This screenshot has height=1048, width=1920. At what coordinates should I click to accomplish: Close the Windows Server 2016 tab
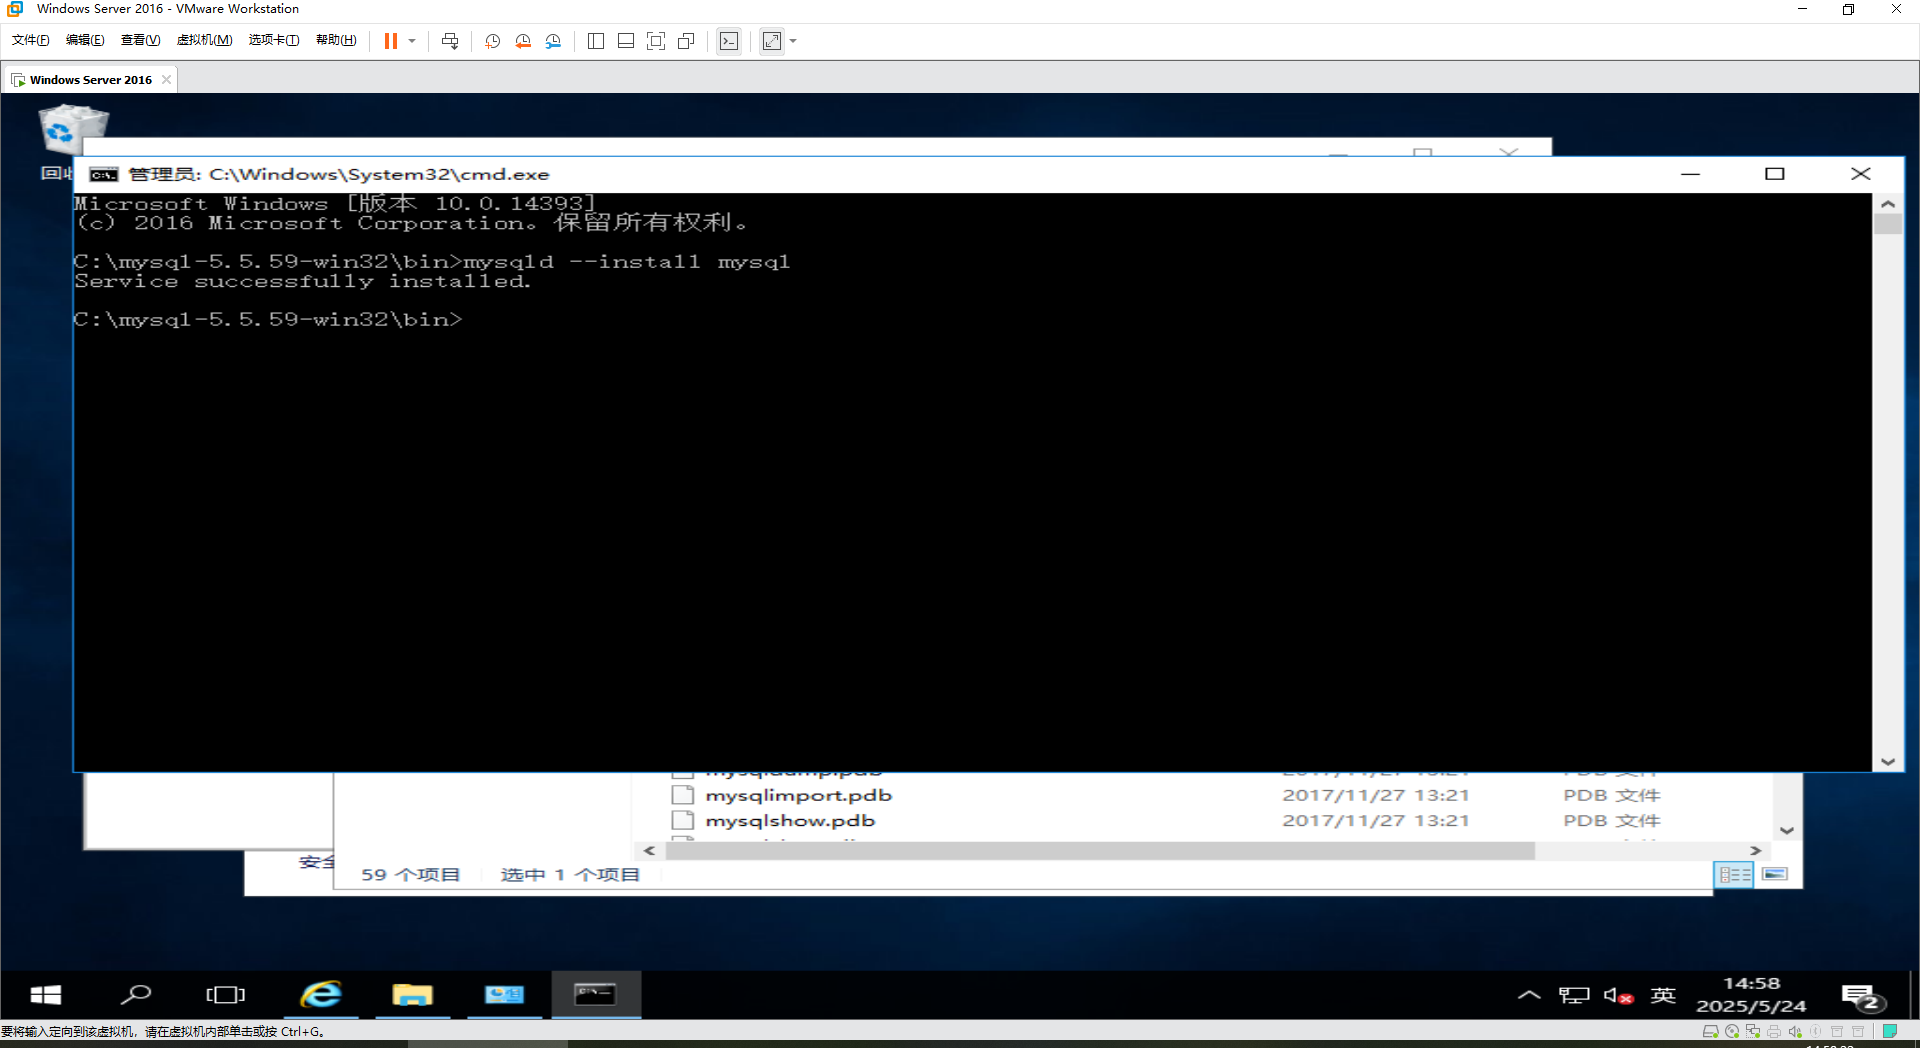(166, 80)
